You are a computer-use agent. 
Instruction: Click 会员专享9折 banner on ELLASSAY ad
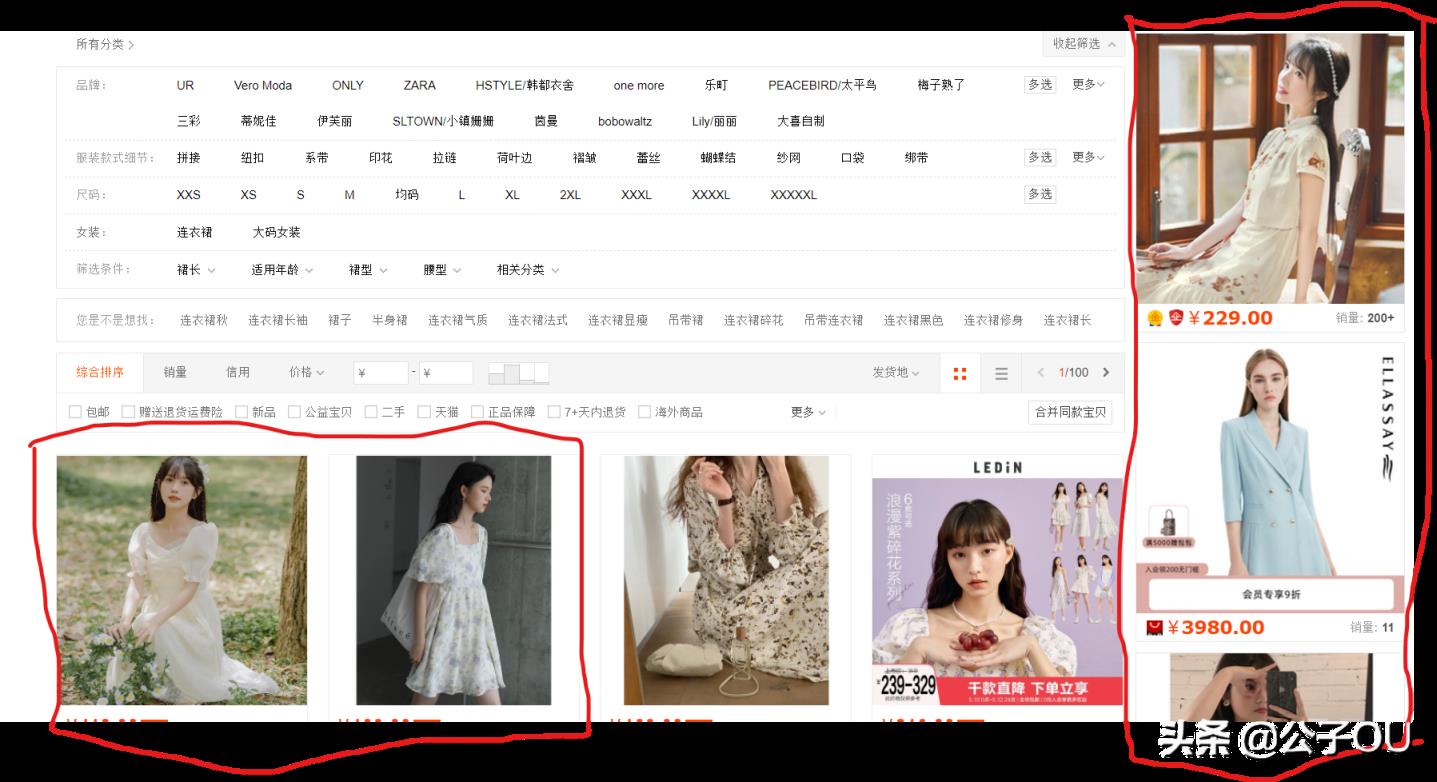pyautogui.click(x=1271, y=594)
